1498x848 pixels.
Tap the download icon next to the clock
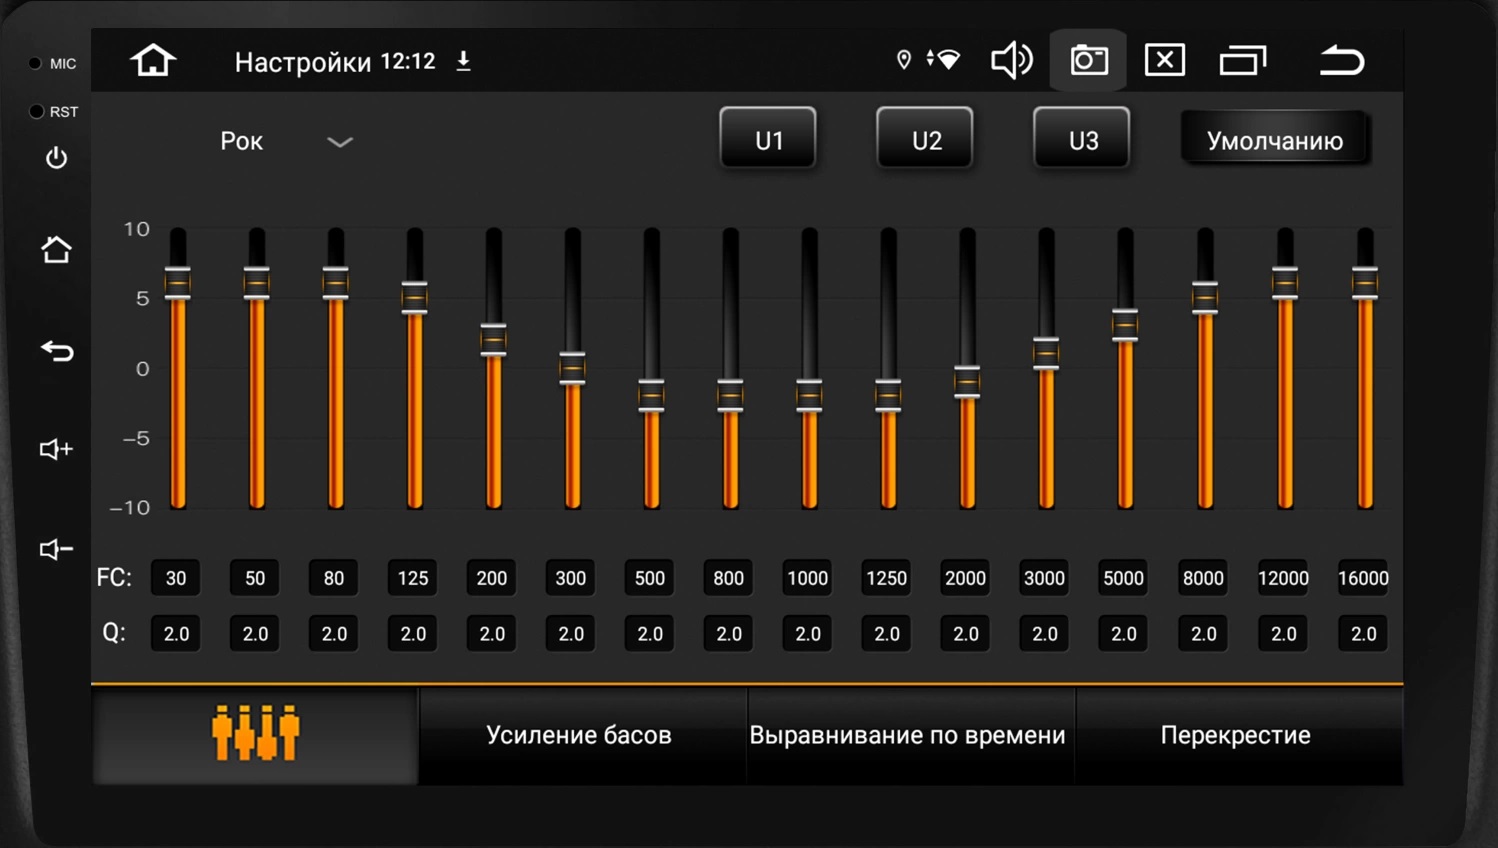pos(463,61)
